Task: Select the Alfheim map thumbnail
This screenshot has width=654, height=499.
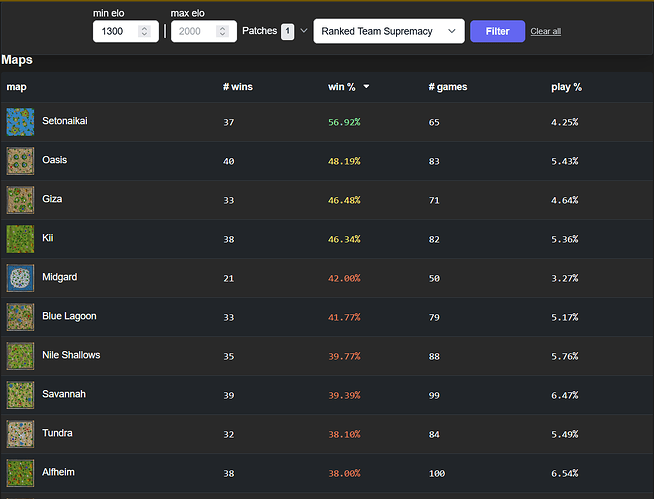Action: 20,473
